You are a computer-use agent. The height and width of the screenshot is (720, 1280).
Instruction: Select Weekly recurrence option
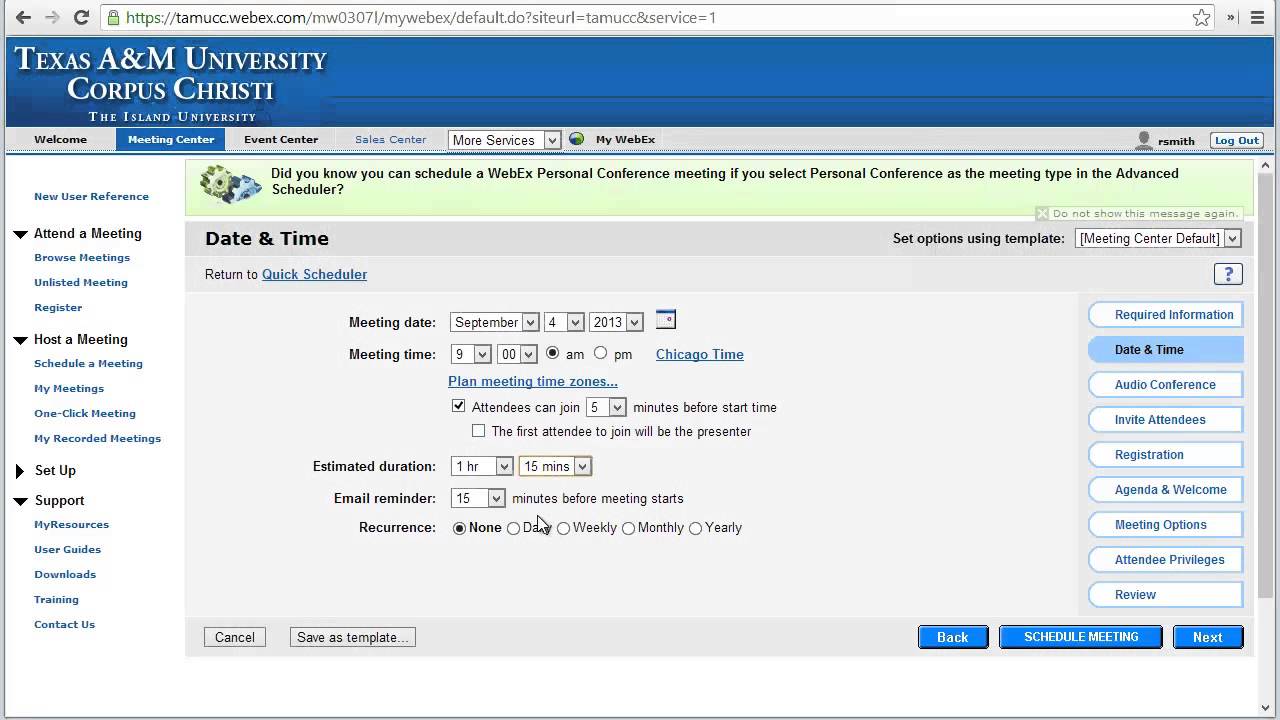tap(563, 528)
